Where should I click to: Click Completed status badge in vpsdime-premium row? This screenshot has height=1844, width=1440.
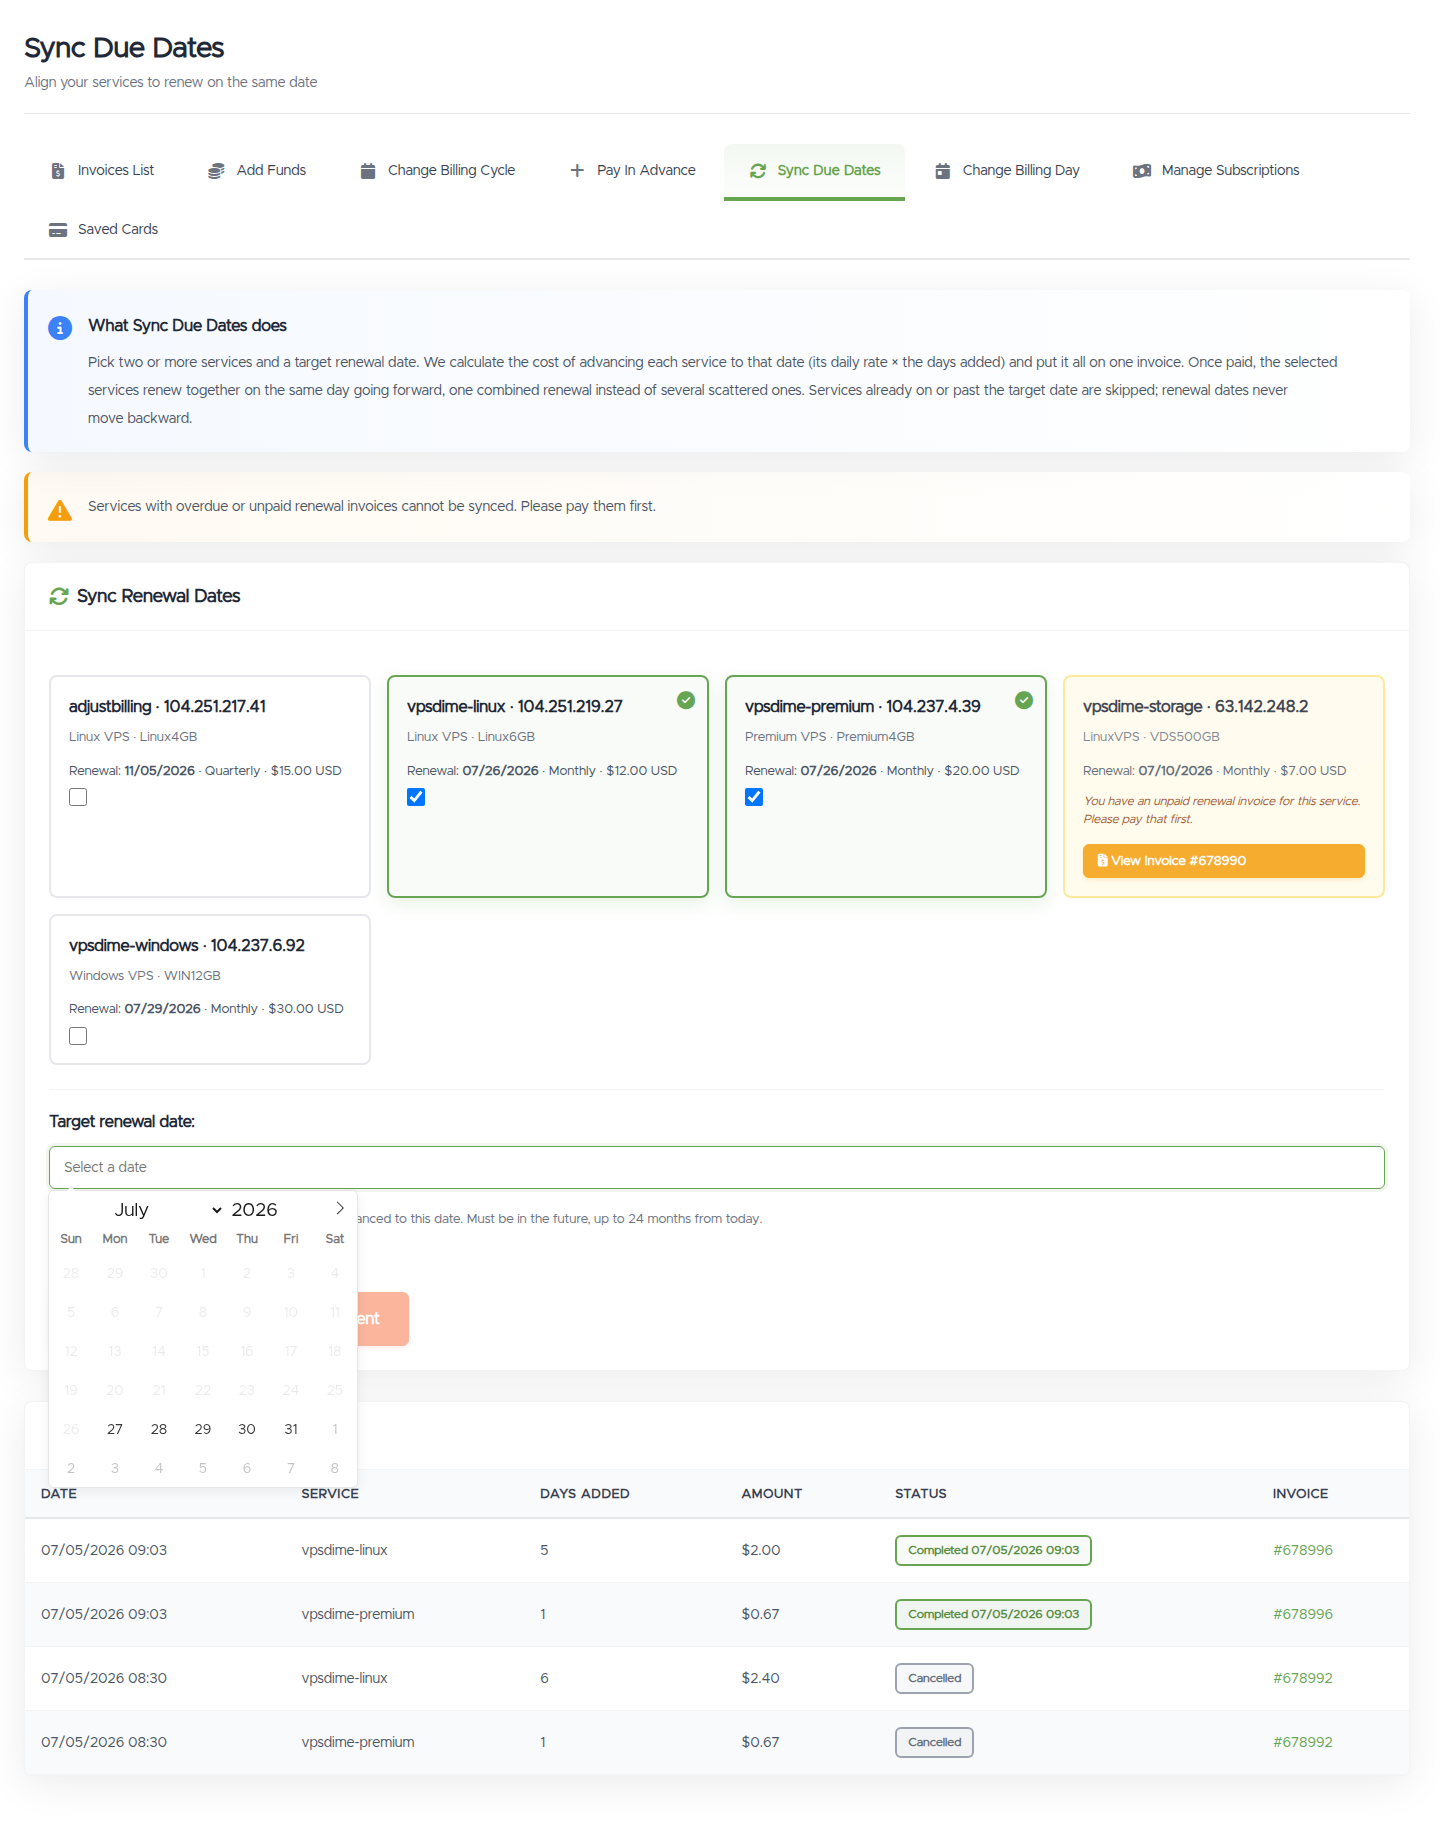pyautogui.click(x=993, y=1614)
